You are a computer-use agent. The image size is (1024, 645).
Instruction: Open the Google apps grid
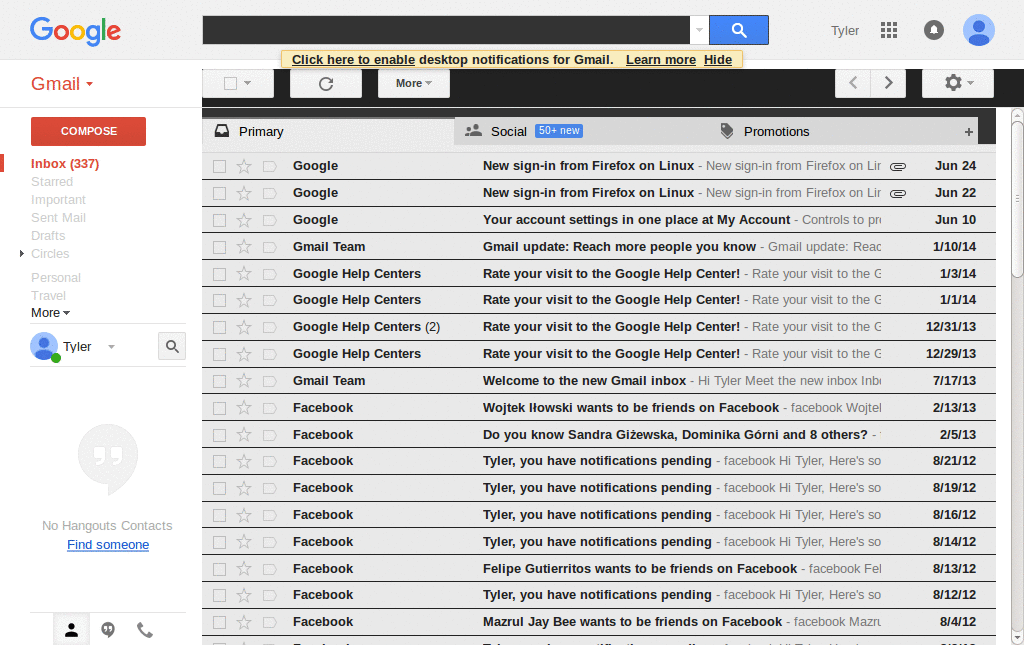click(x=888, y=30)
